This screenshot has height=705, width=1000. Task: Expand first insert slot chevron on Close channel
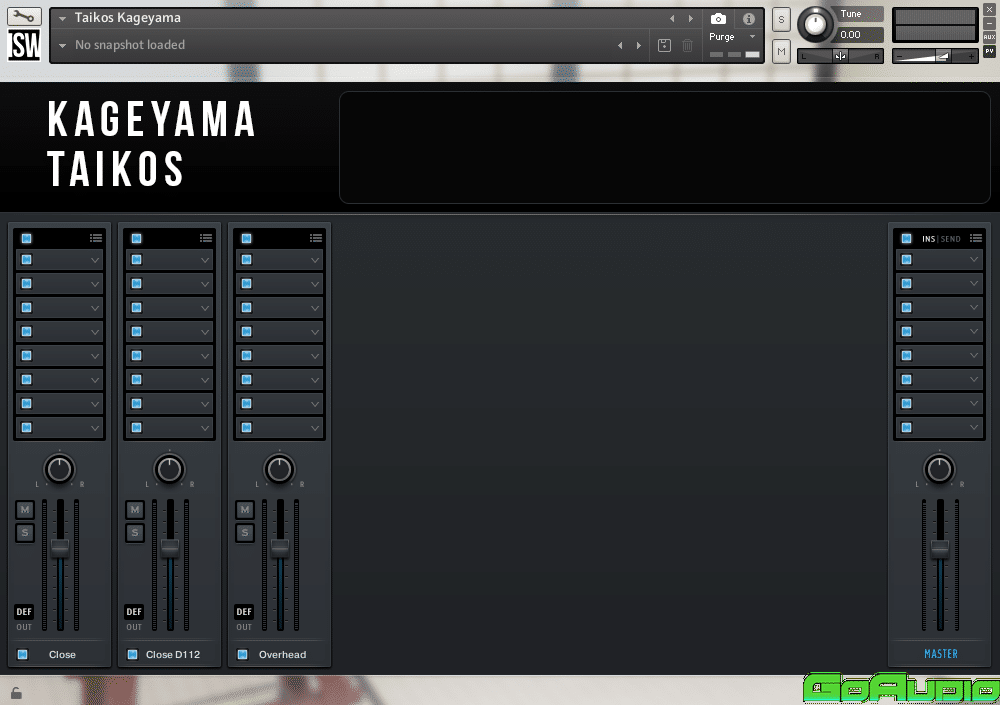pos(95,260)
